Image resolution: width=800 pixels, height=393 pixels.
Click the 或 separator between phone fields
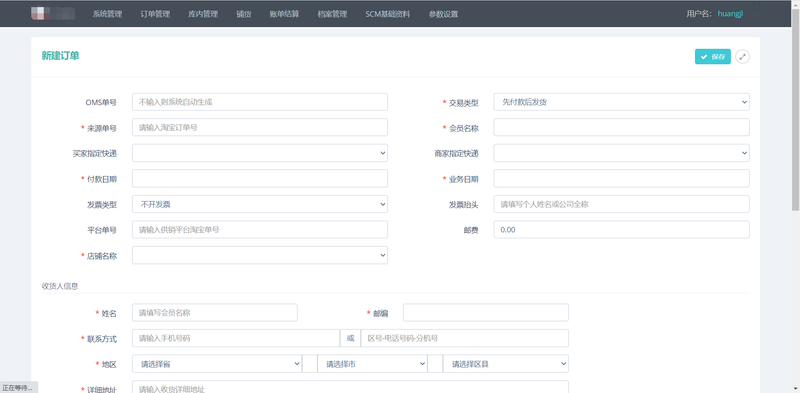pos(351,338)
